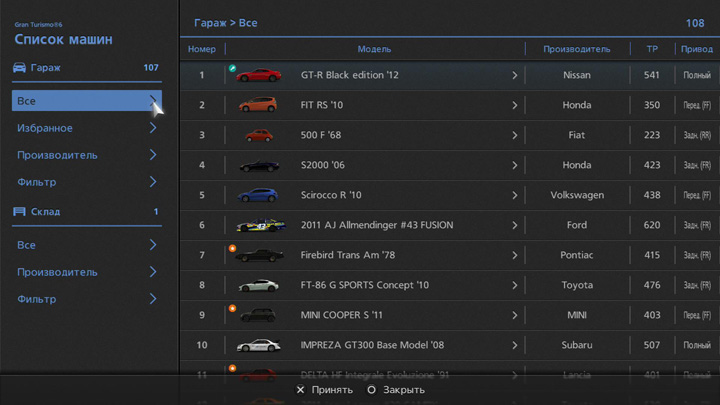Select the orange FIT RS '10 car icon
Image resolution: width=720 pixels, height=405 pixels.
point(258,105)
